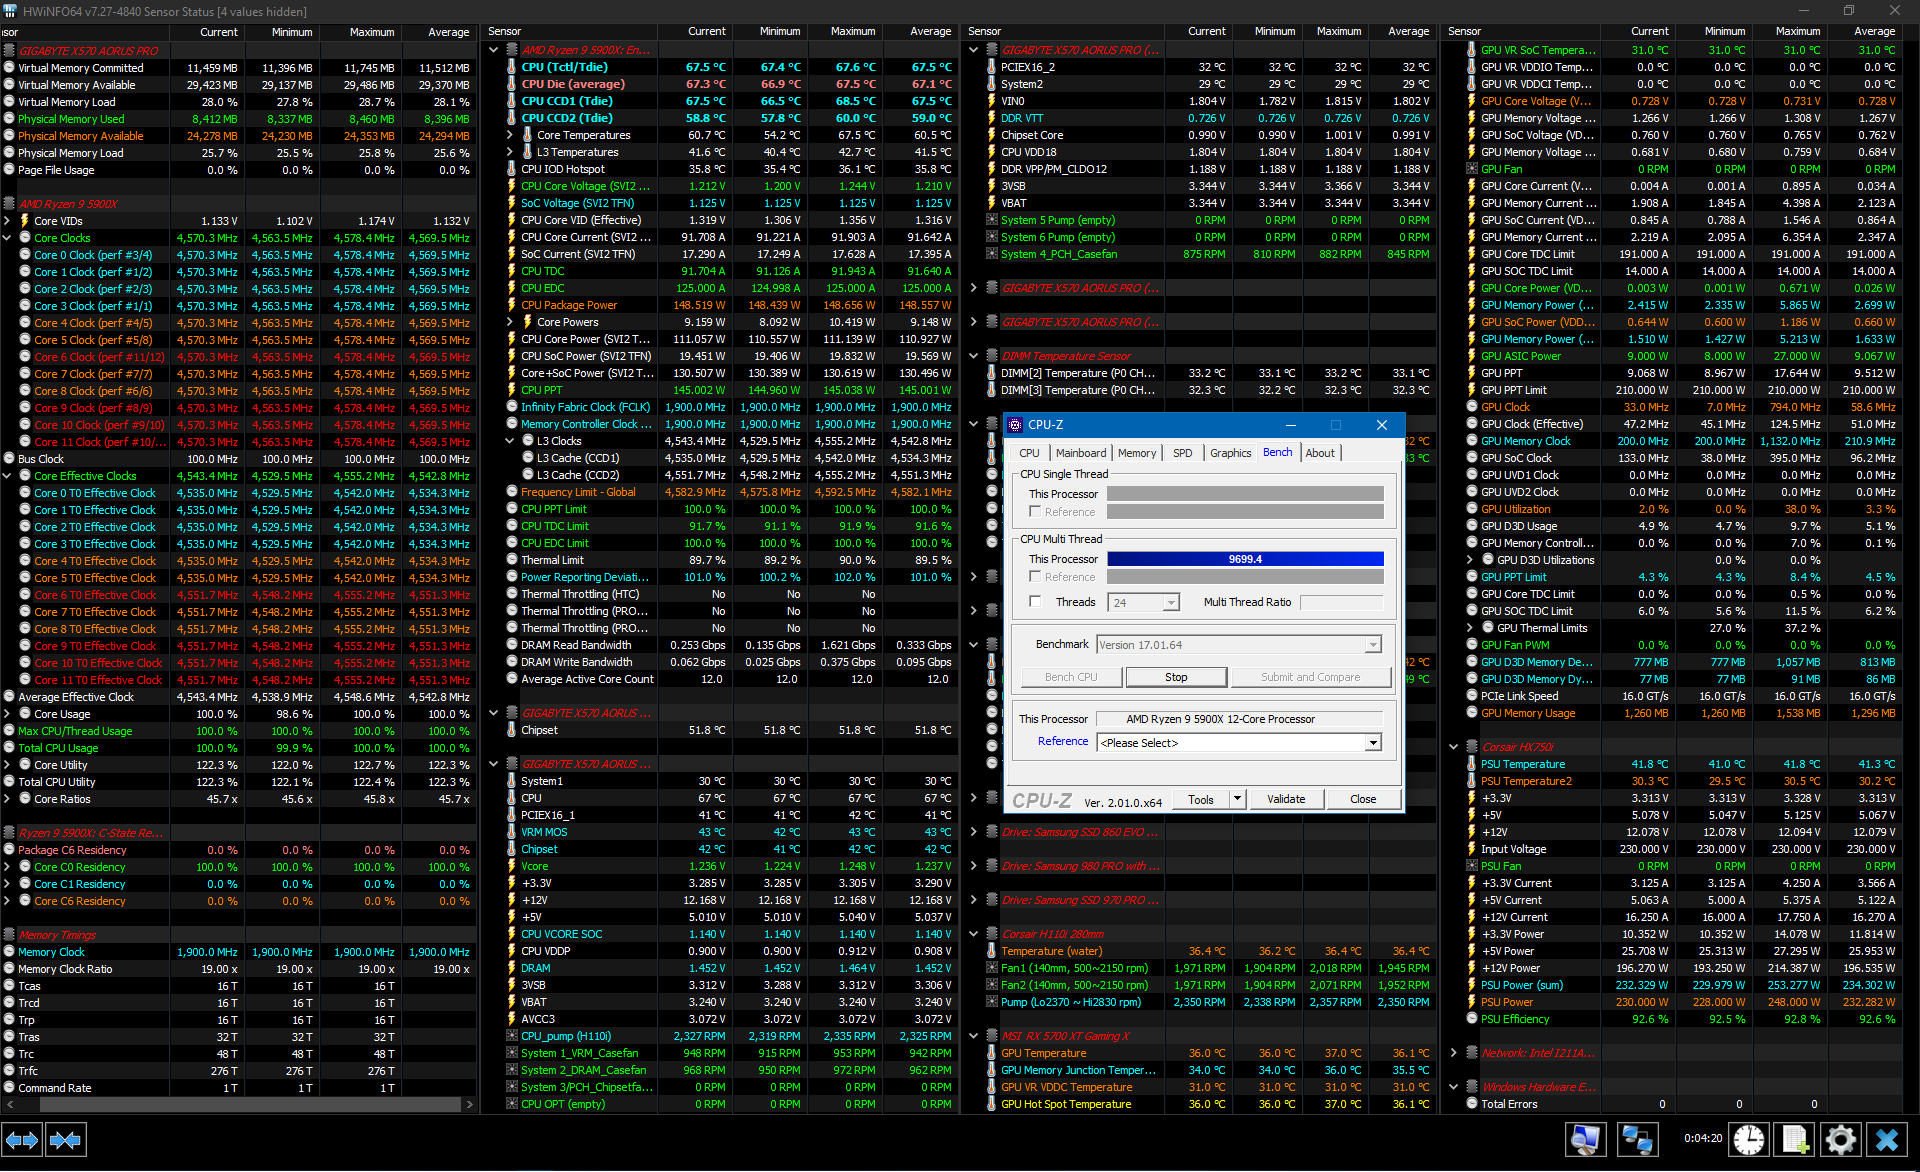The height and width of the screenshot is (1172, 1920).
Task: Click the icon beside Total Errors
Action: tap(1472, 1104)
